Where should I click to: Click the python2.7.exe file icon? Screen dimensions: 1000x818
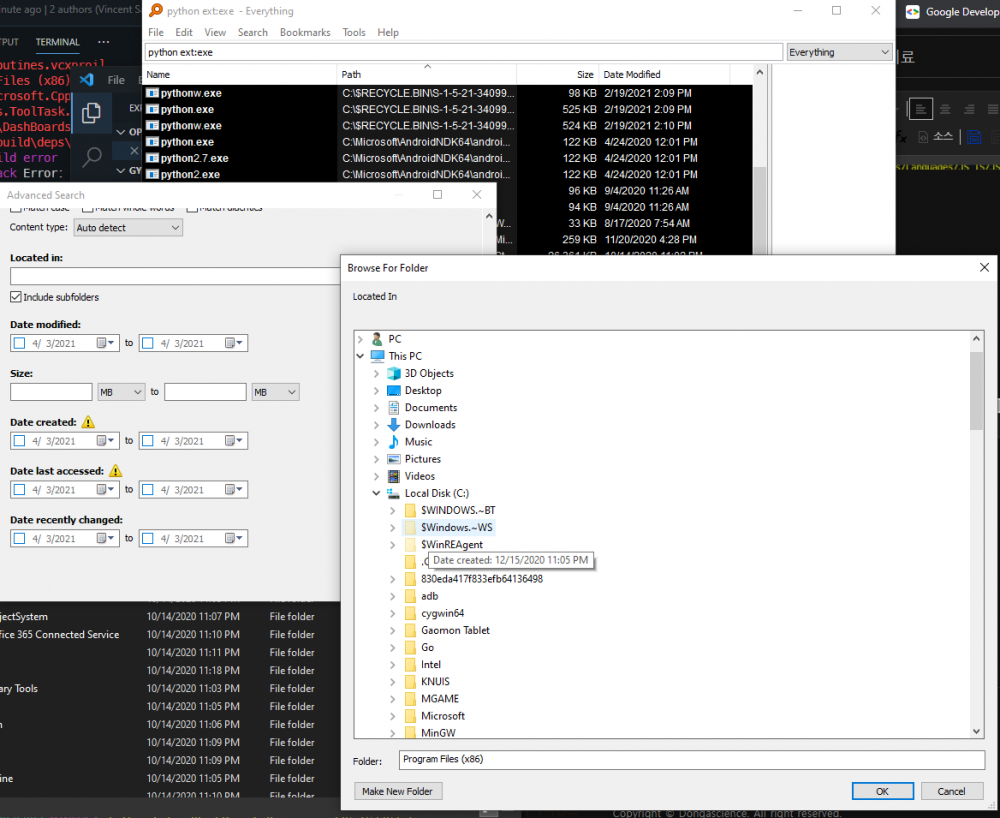pyautogui.click(x=152, y=158)
